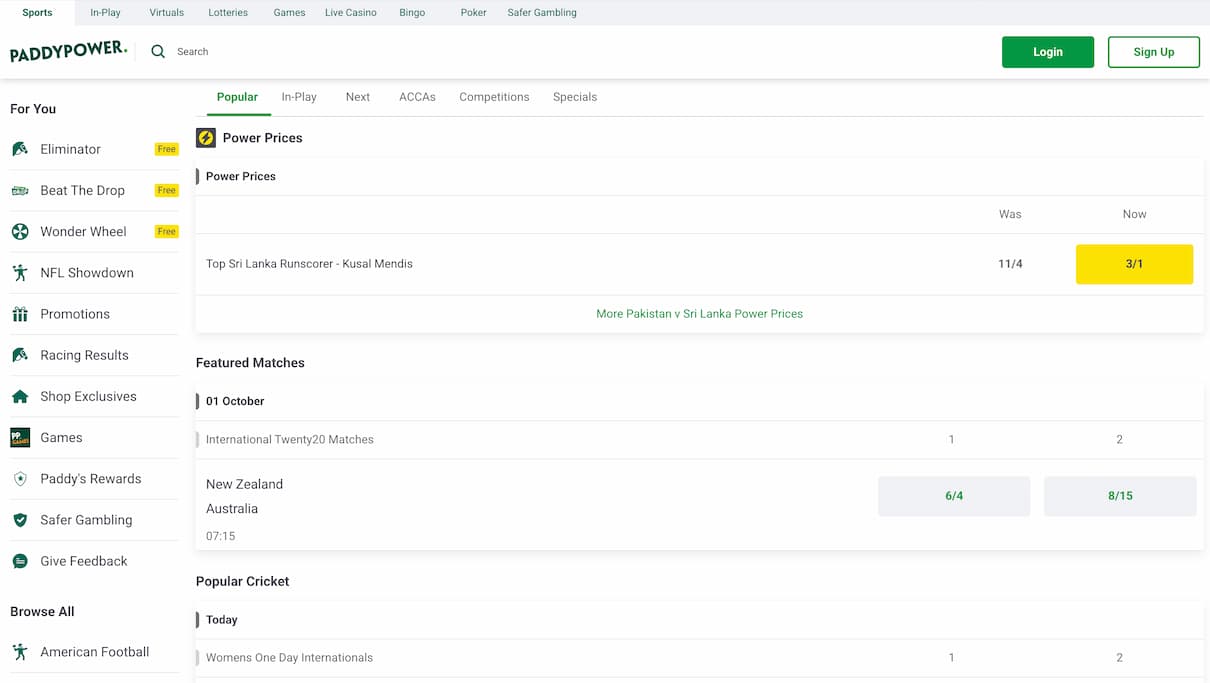Click the 01 October date header
The image size is (1210, 683).
click(x=235, y=401)
